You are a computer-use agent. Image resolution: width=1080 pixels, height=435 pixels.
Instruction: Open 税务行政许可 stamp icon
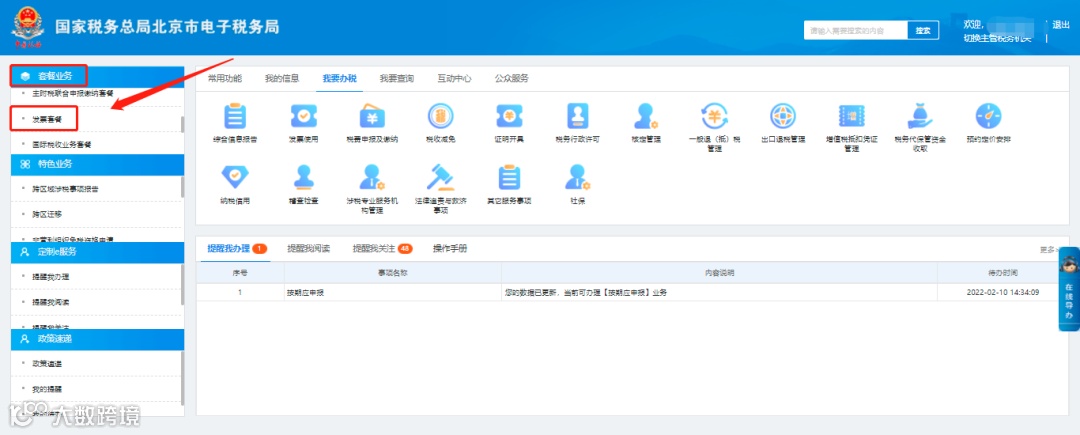click(x=577, y=116)
